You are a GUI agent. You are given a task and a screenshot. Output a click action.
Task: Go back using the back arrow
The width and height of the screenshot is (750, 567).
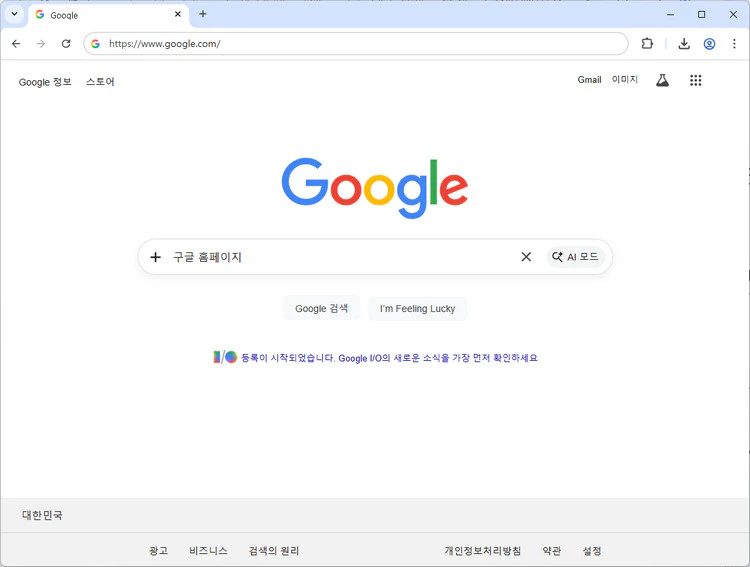pyautogui.click(x=16, y=44)
